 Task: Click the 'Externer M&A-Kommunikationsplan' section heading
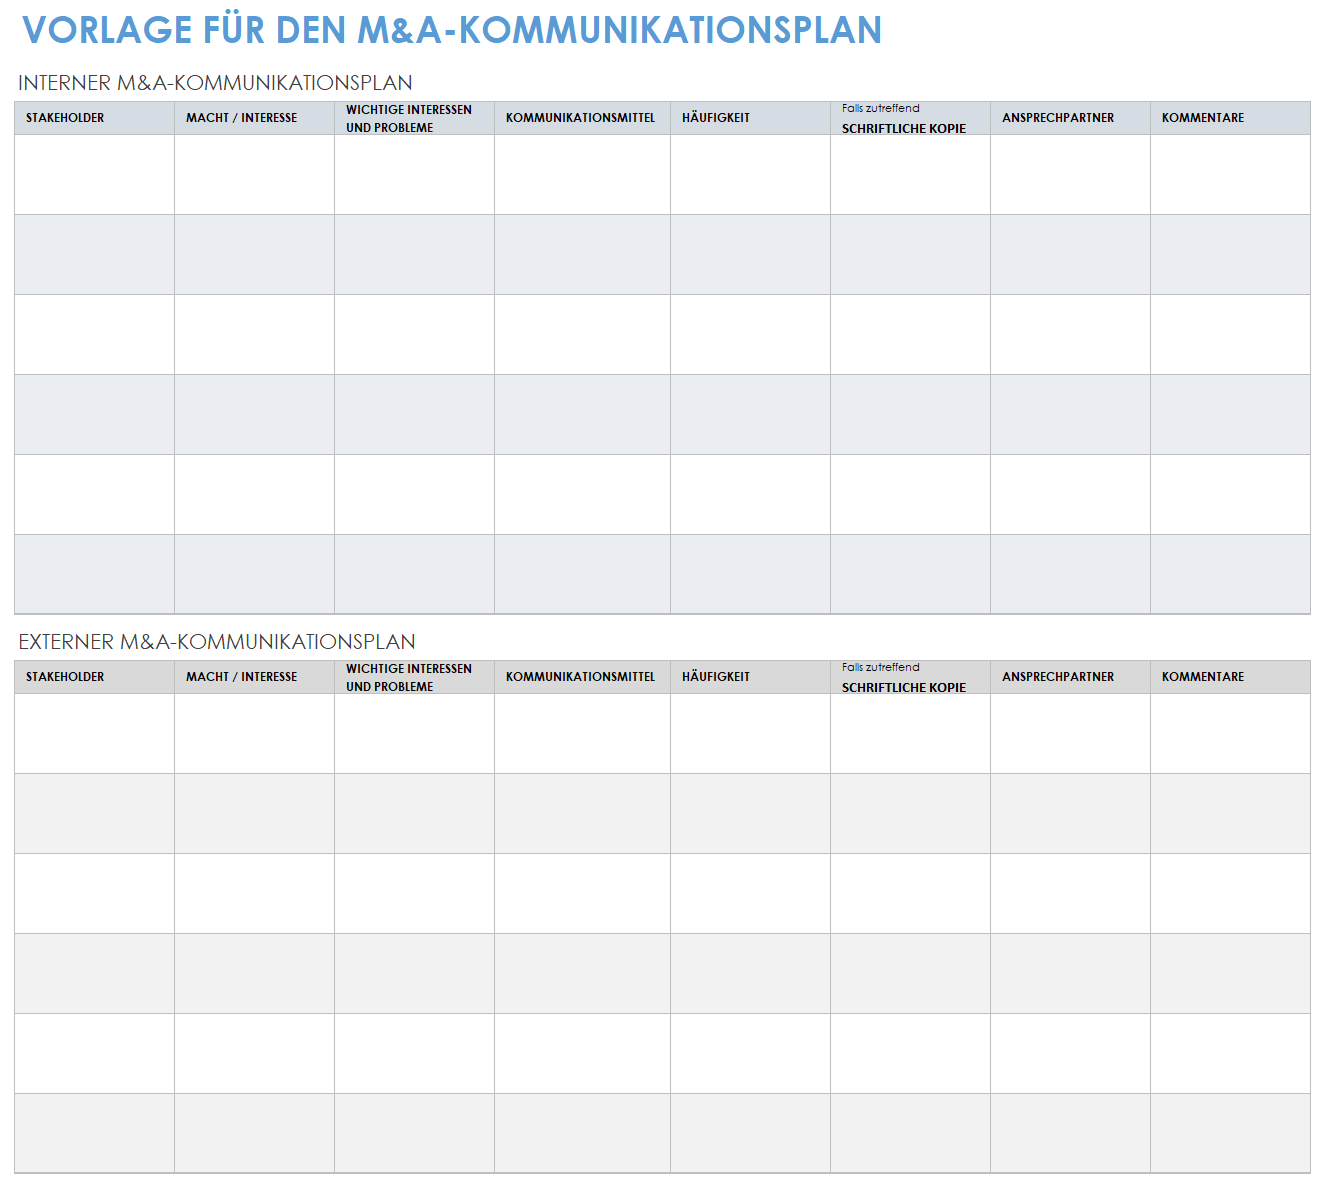217,642
